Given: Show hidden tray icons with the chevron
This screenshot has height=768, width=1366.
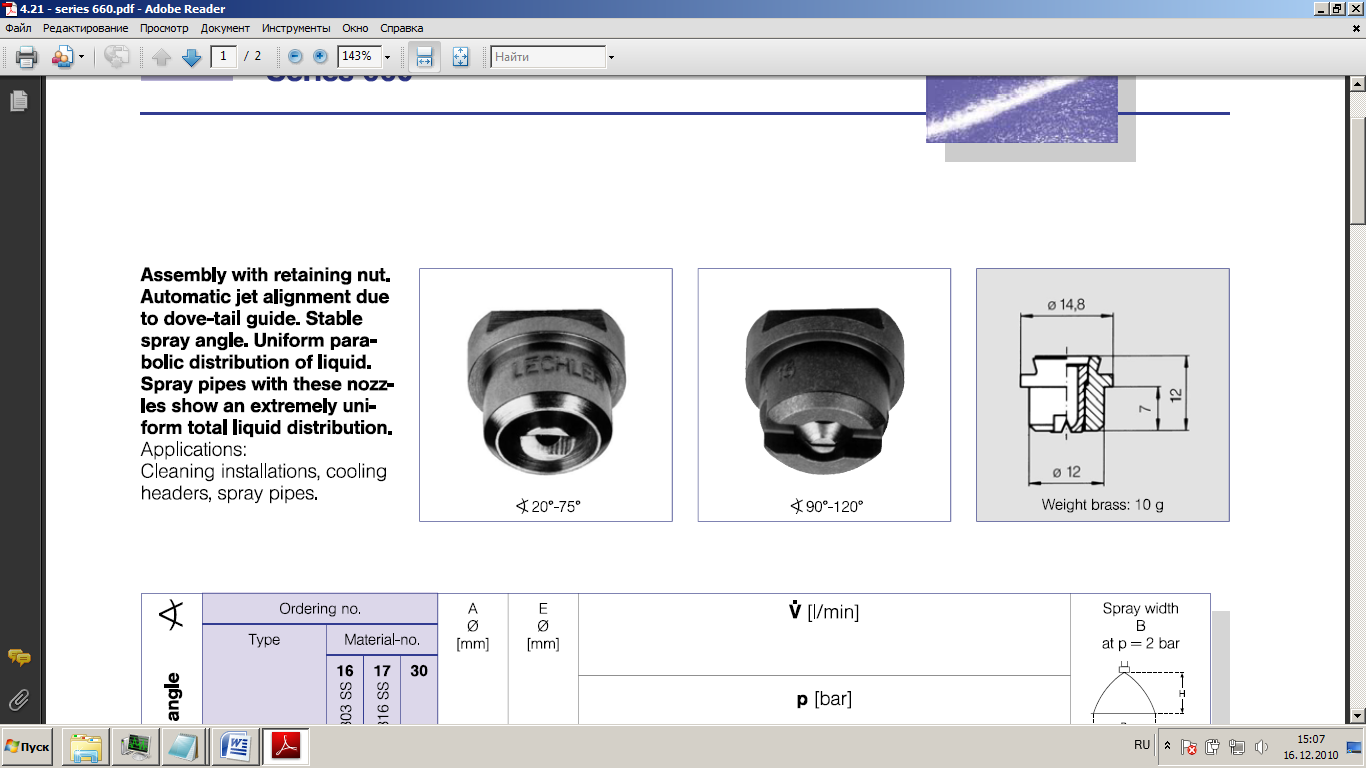Looking at the screenshot, I should 1167,747.
